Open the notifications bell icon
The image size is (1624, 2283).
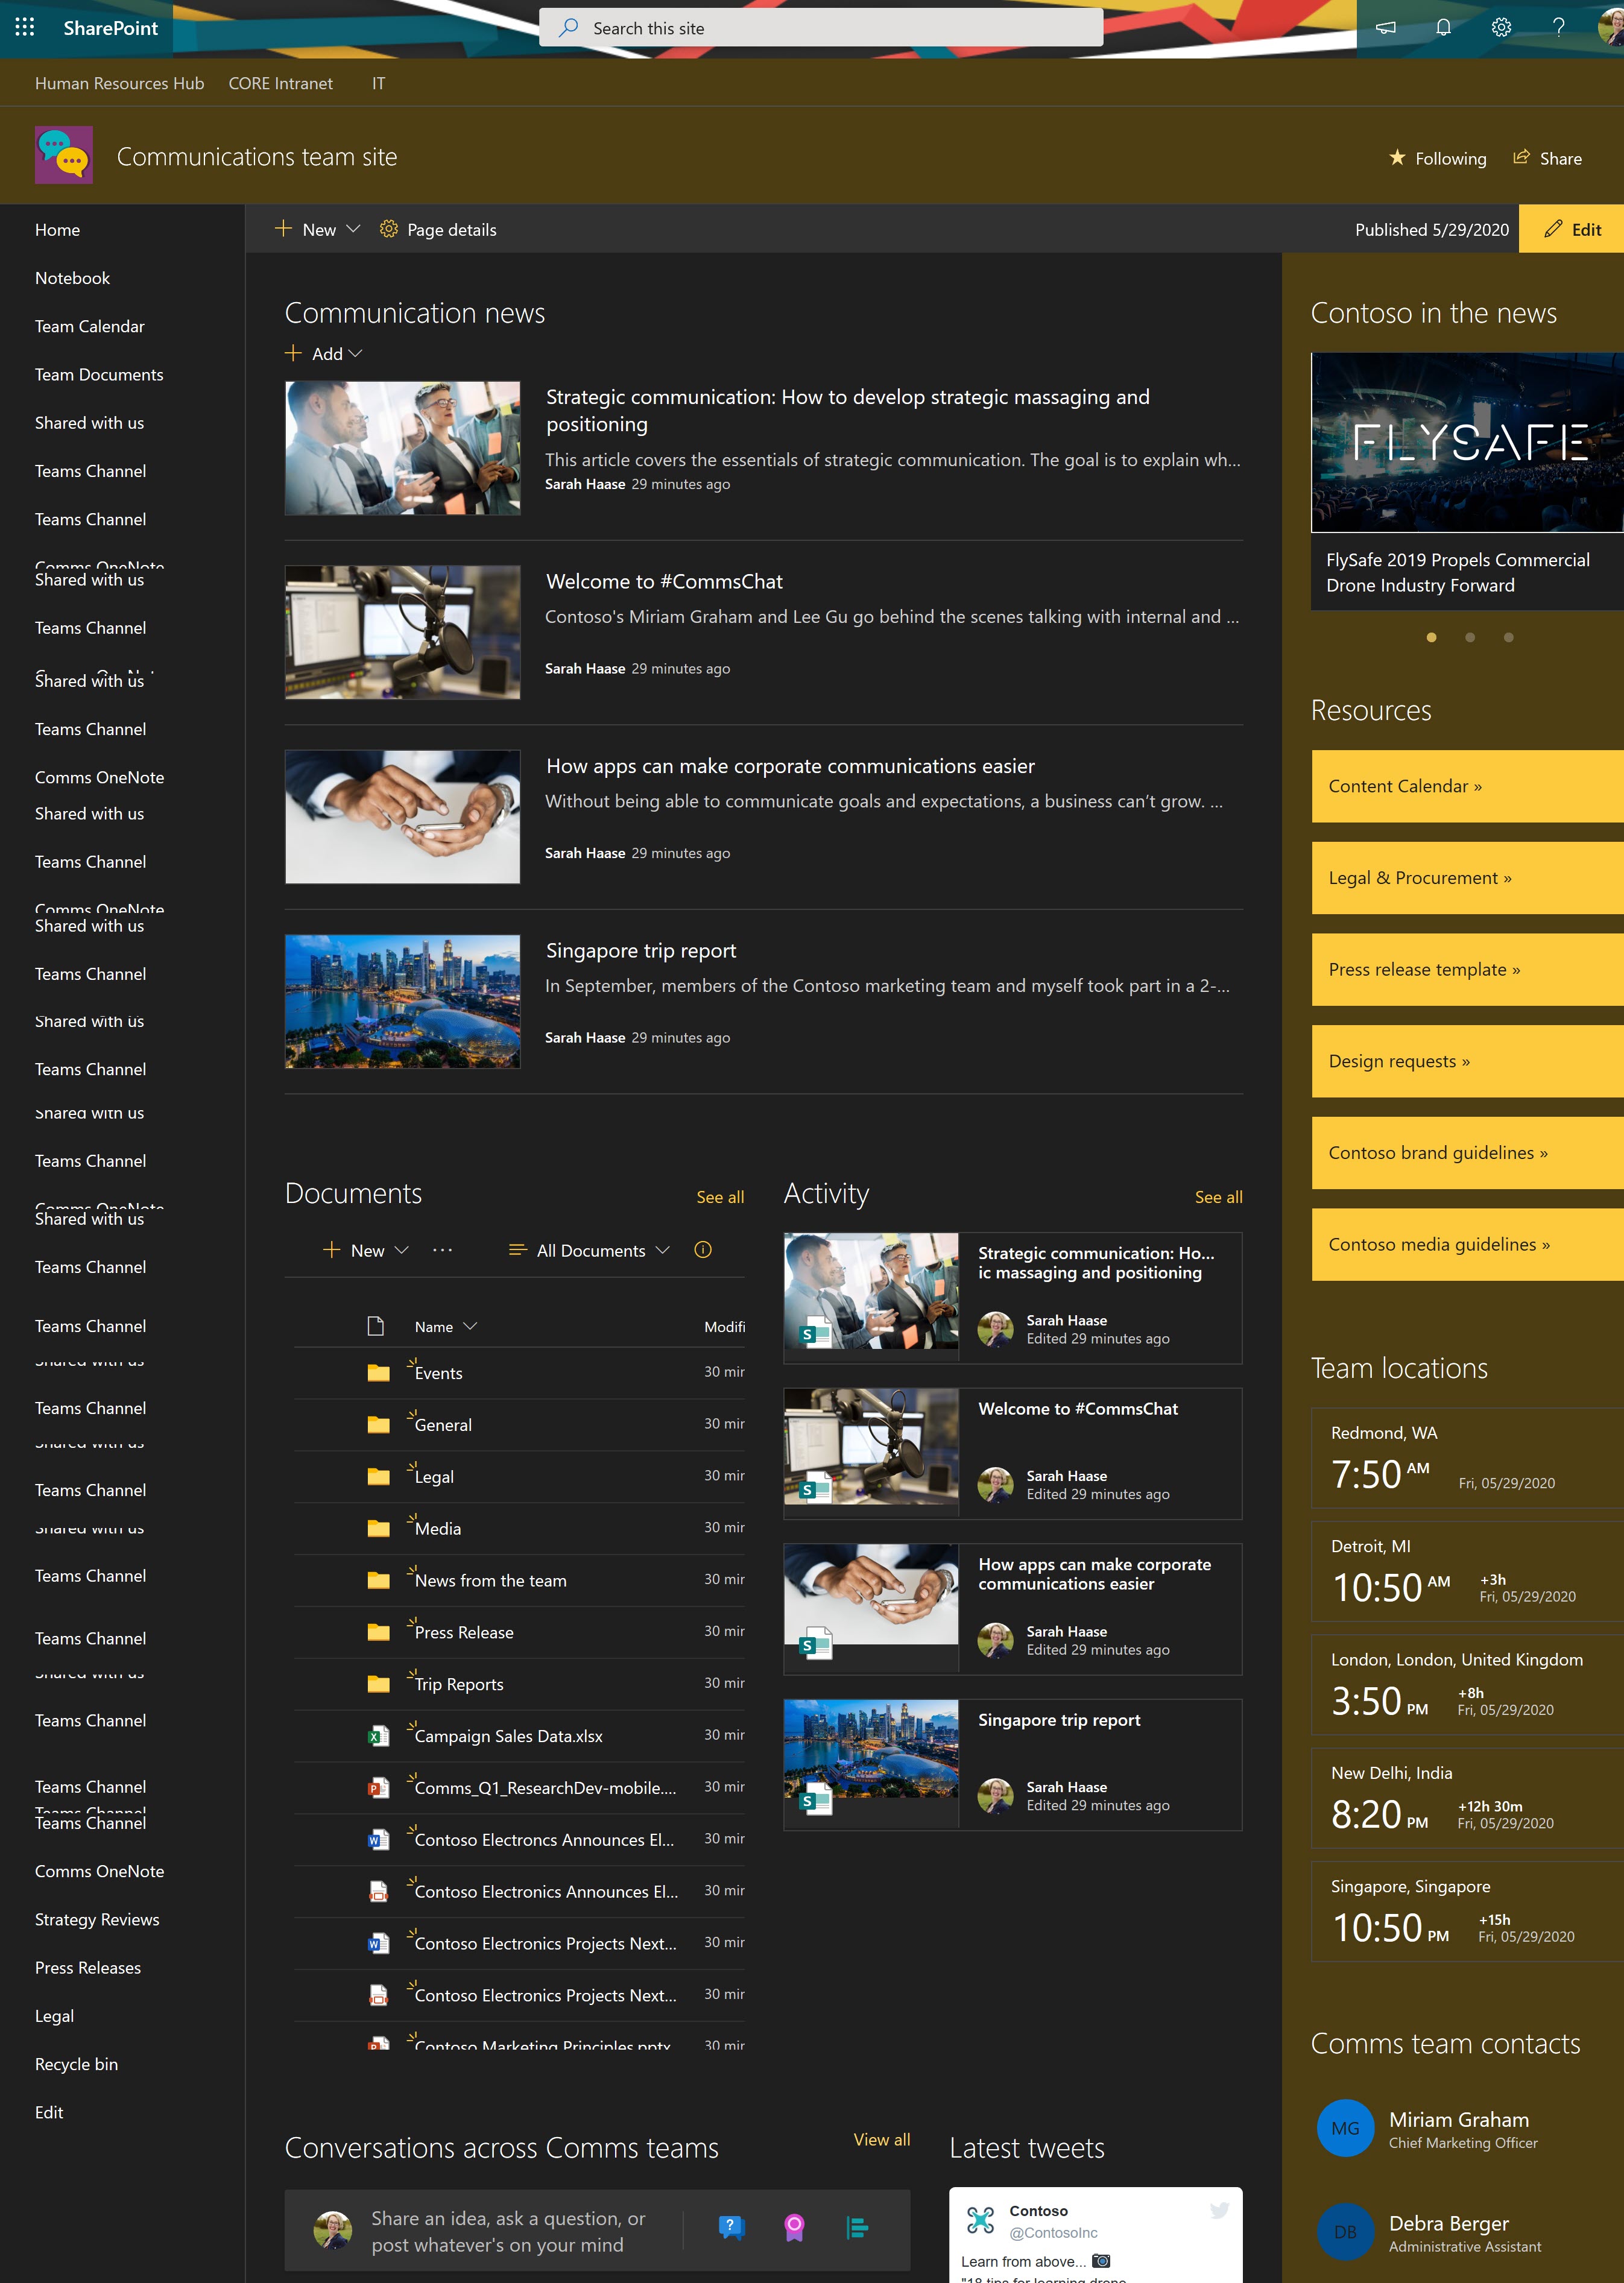coord(1443,28)
